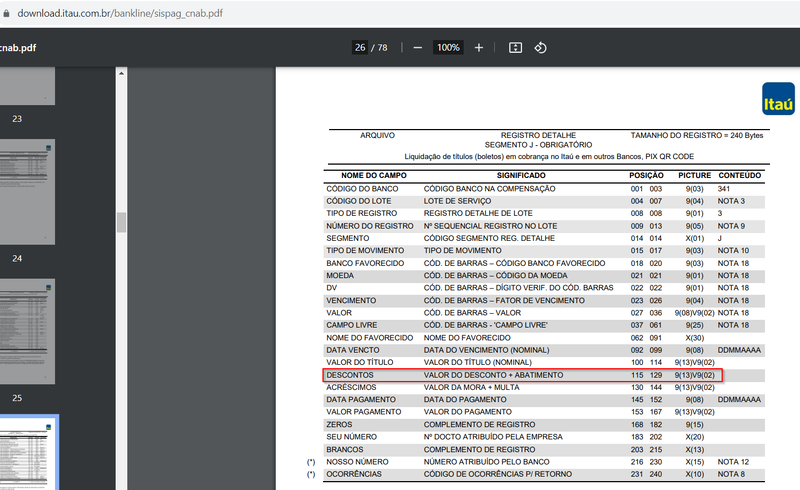This screenshot has height=490, width=800.
Task: Click the zoom in plus icon
Action: click(x=479, y=47)
